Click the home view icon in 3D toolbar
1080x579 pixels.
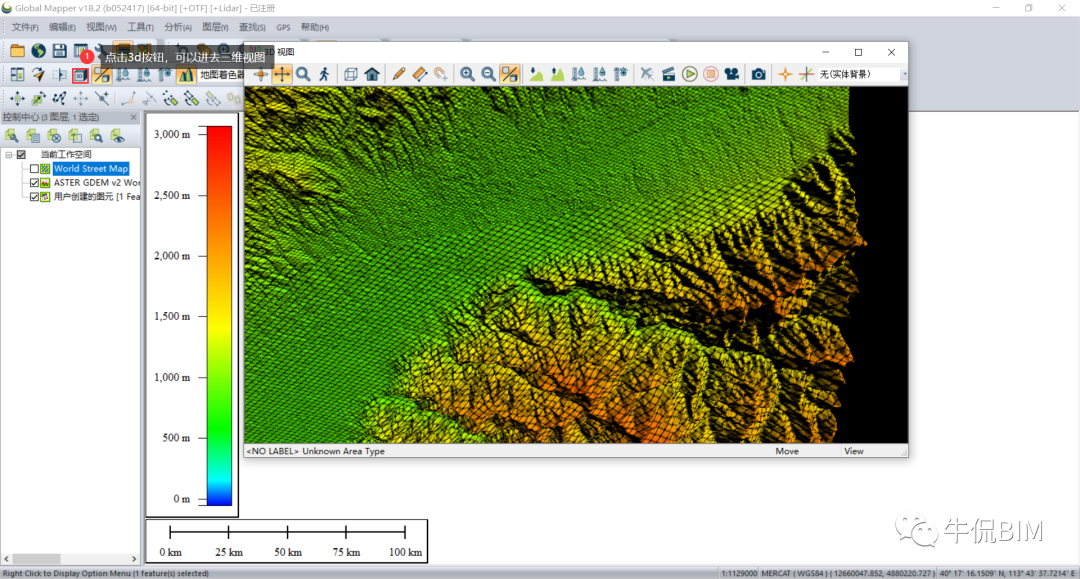pyautogui.click(x=372, y=74)
